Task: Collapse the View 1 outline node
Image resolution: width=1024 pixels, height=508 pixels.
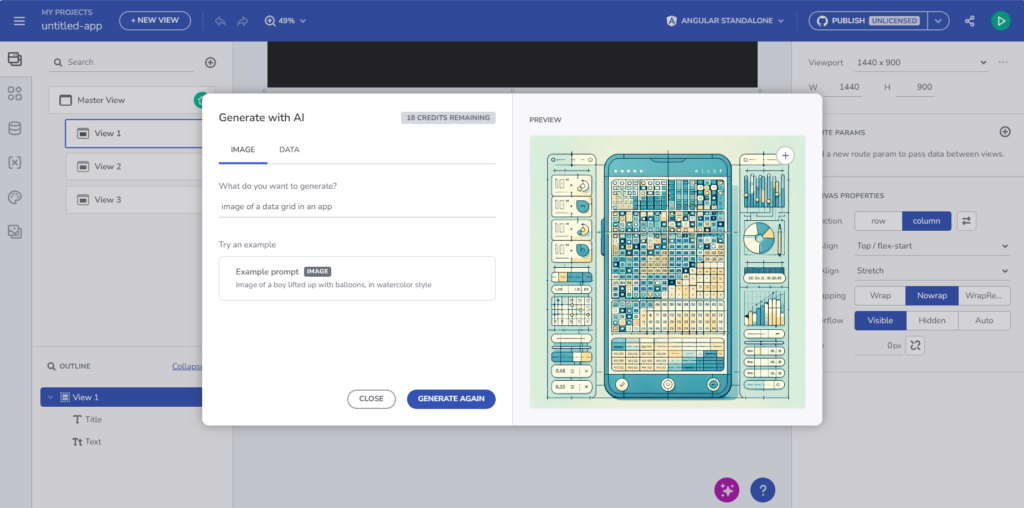Action: pyautogui.click(x=51, y=397)
